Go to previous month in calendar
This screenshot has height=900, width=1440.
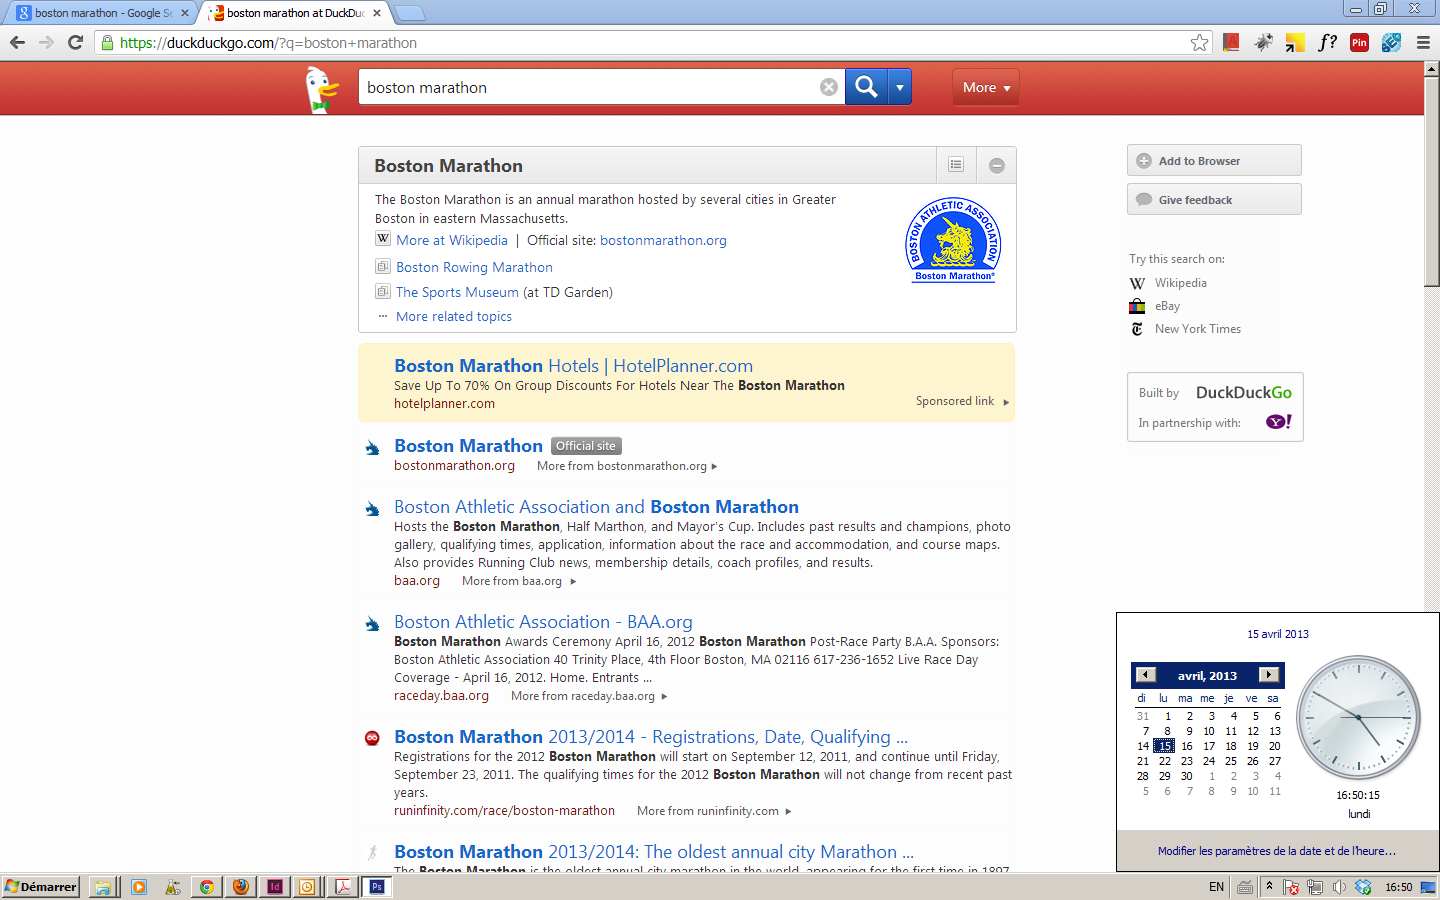(1146, 675)
